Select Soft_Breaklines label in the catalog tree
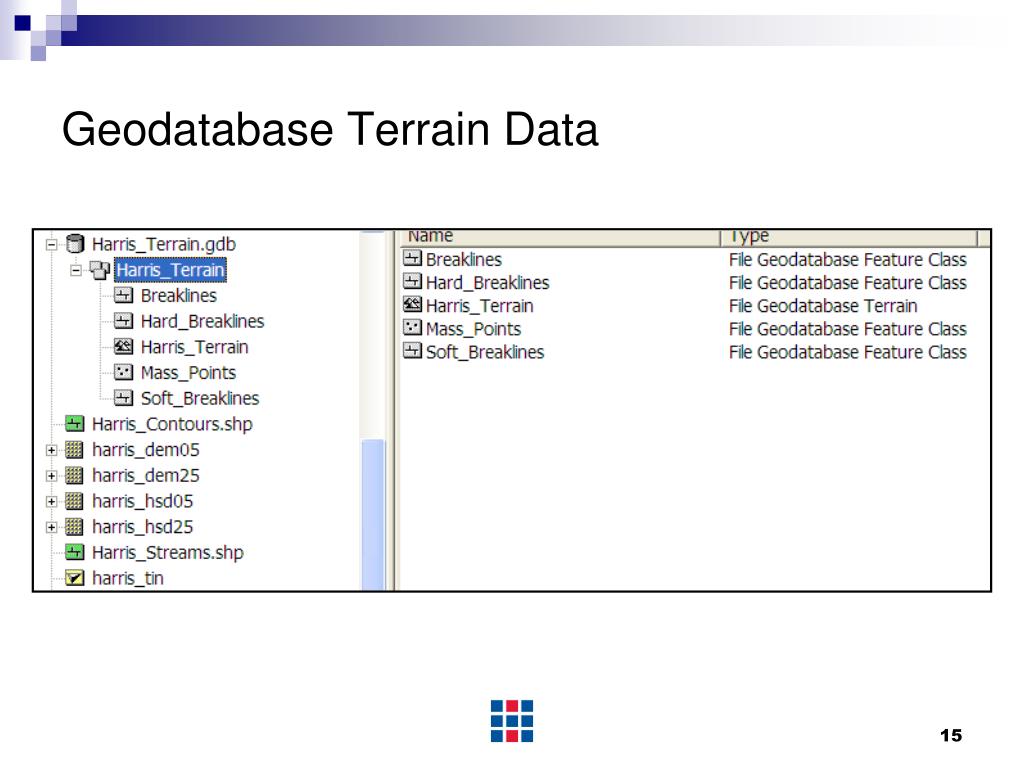The height and width of the screenshot is (768, 1024). point(200,398)
